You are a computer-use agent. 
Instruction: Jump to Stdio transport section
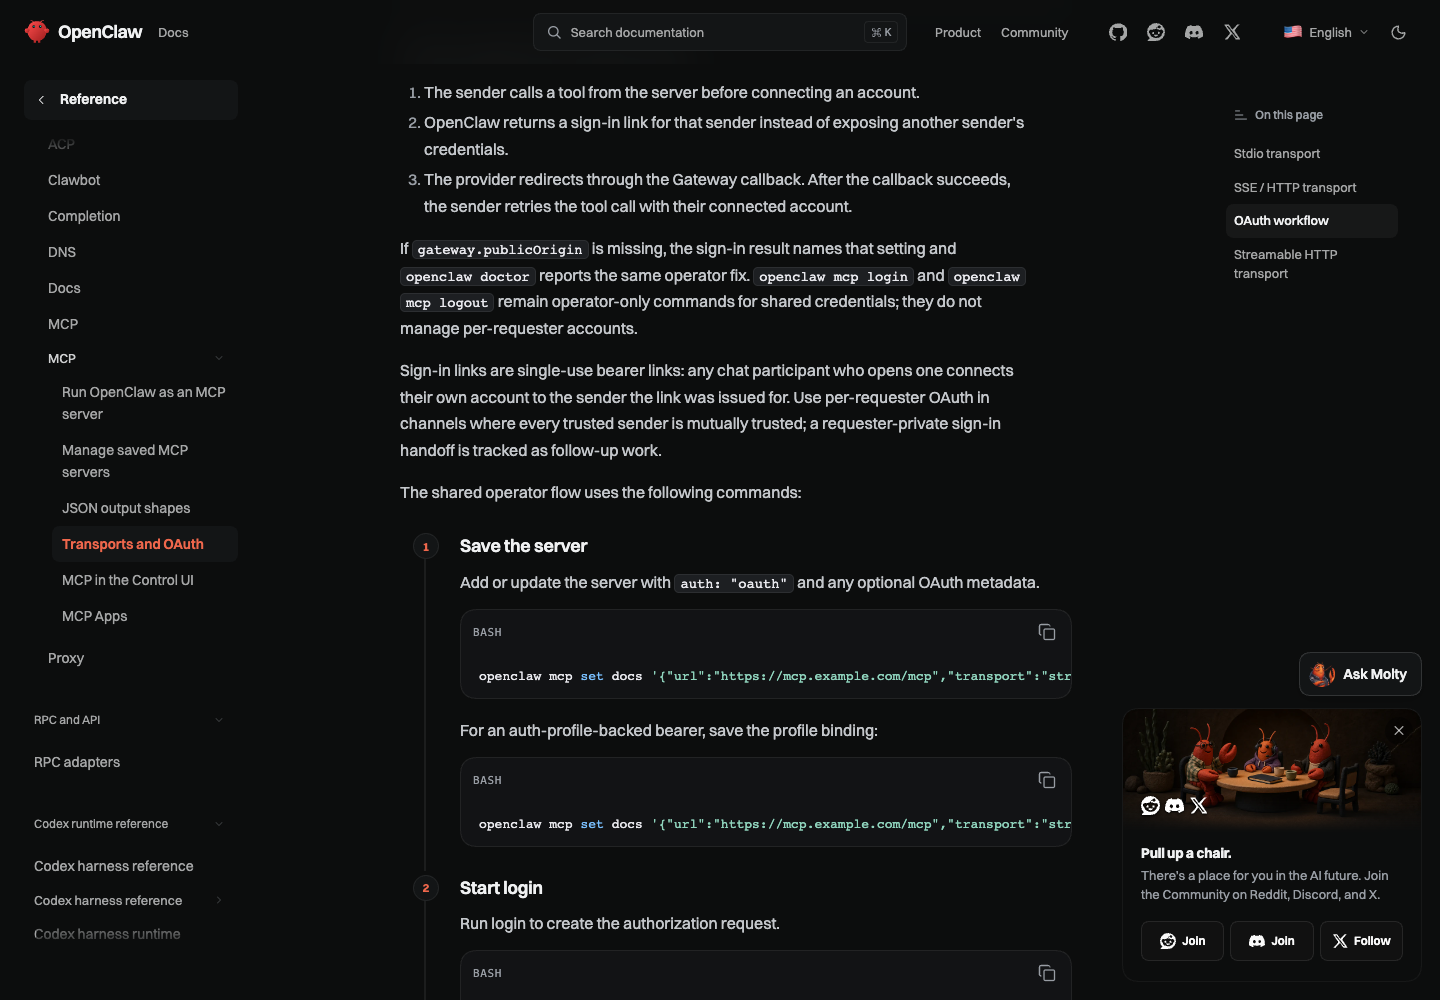tap(1276, 153)
